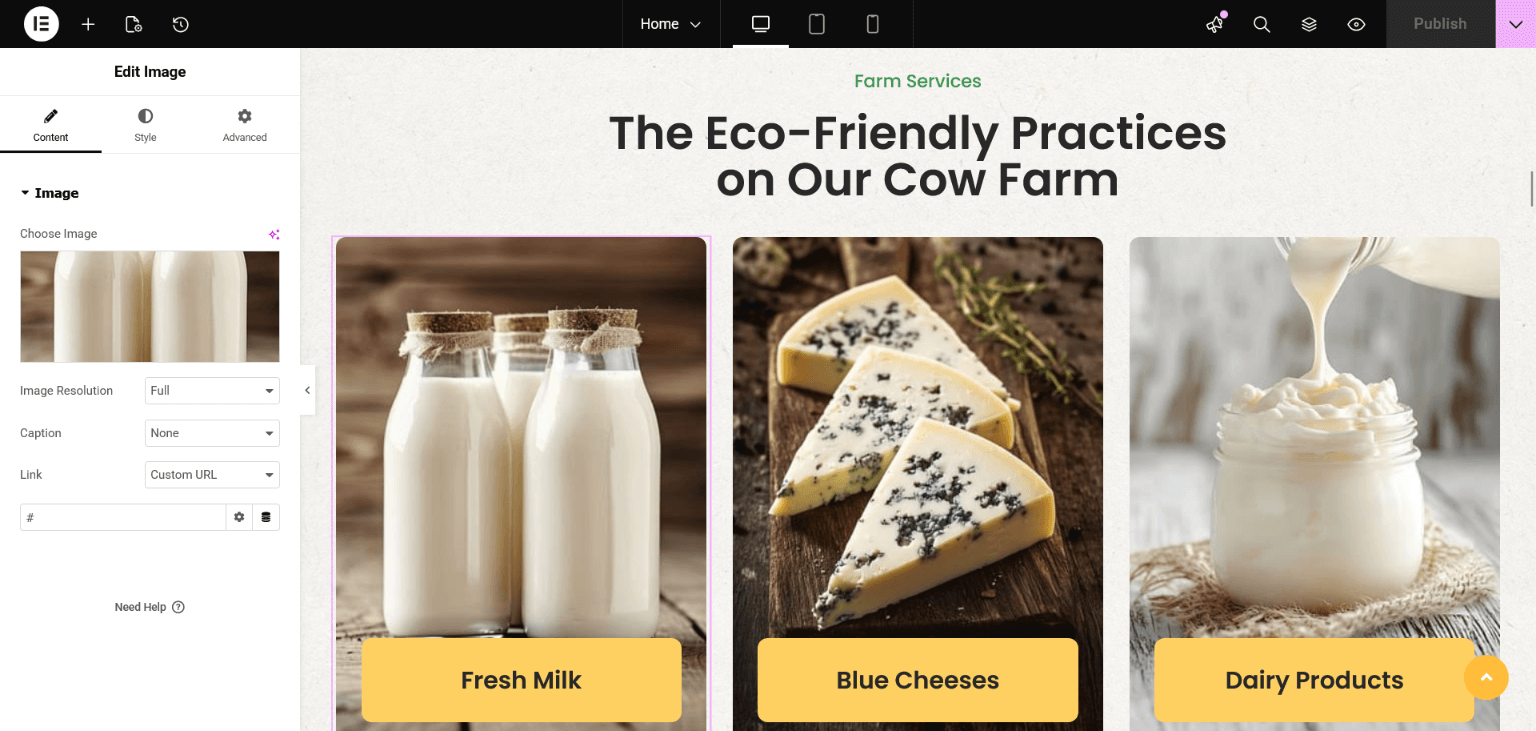Open the Caption dropdown
Screen dimensions: 1536x731
coord(212,433)
